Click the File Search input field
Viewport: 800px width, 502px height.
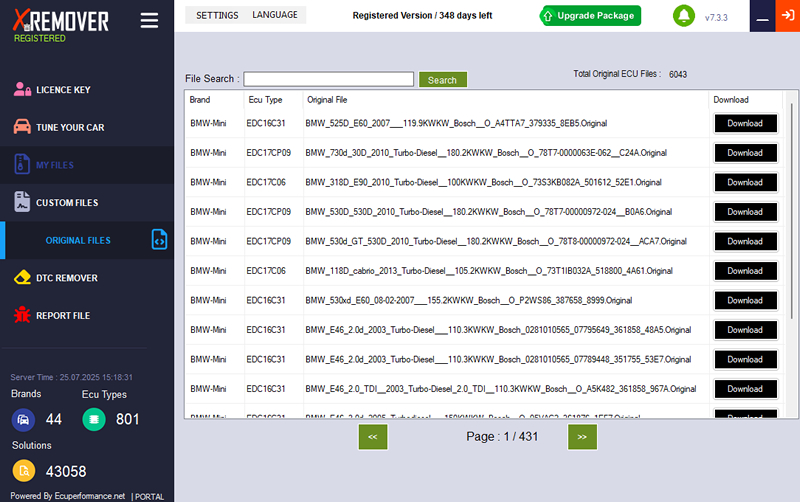[329, 79]
